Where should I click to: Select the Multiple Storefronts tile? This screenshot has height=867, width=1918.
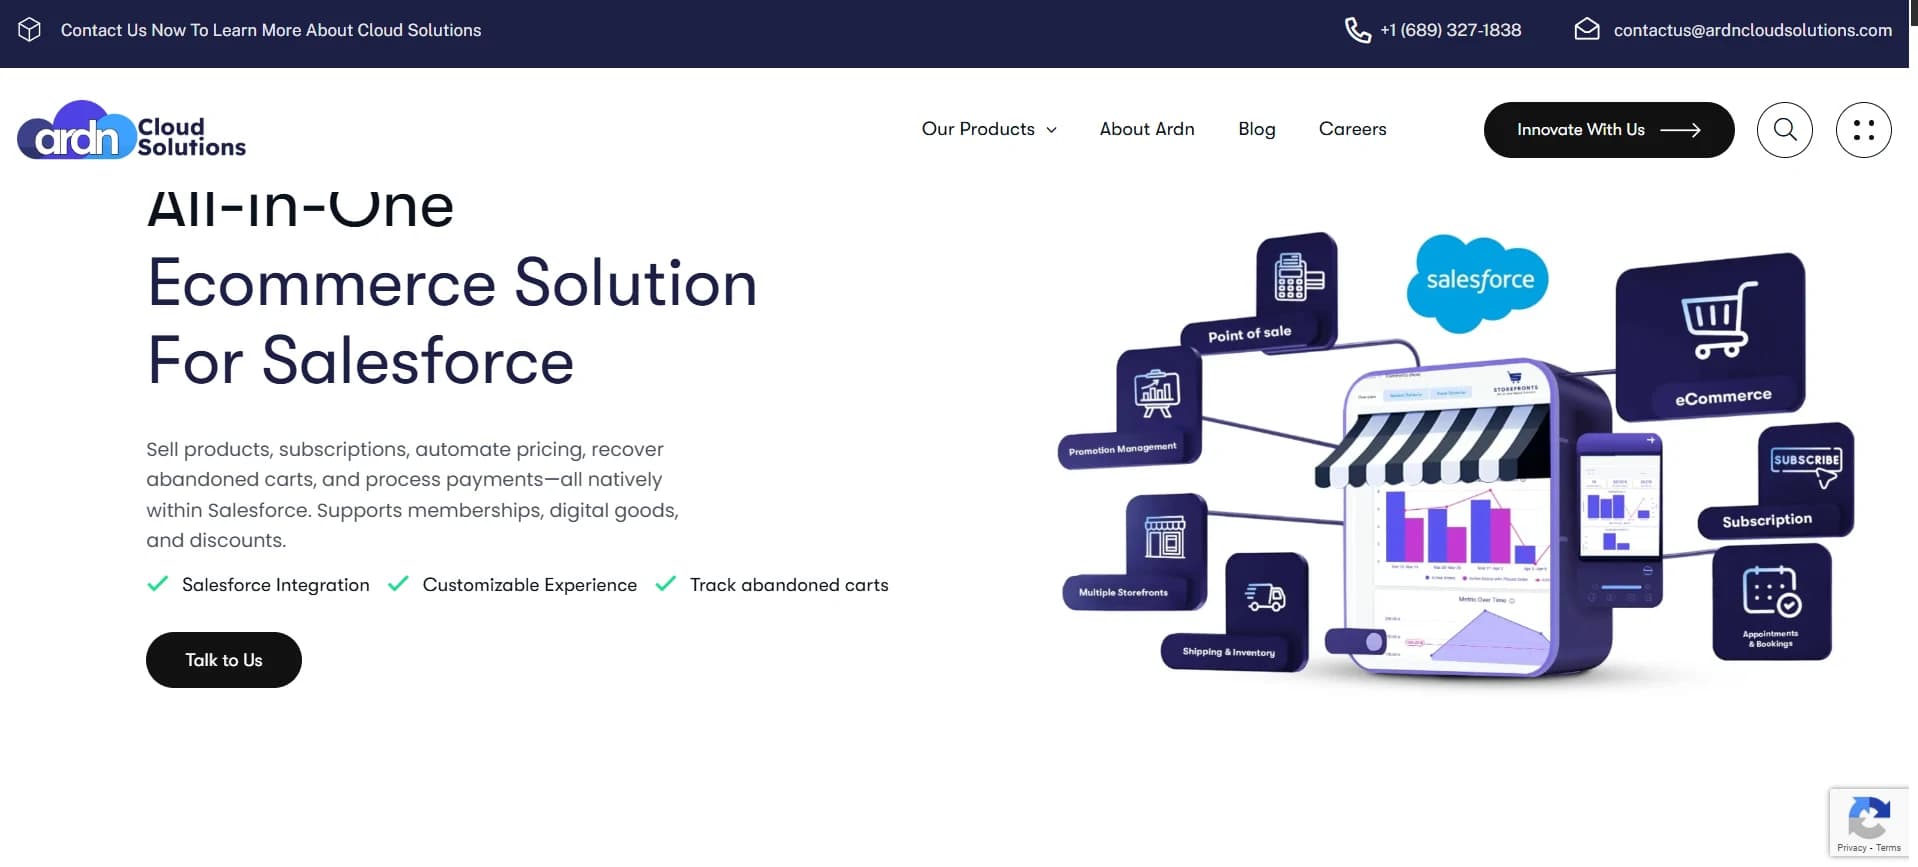tap(1135, 552)
